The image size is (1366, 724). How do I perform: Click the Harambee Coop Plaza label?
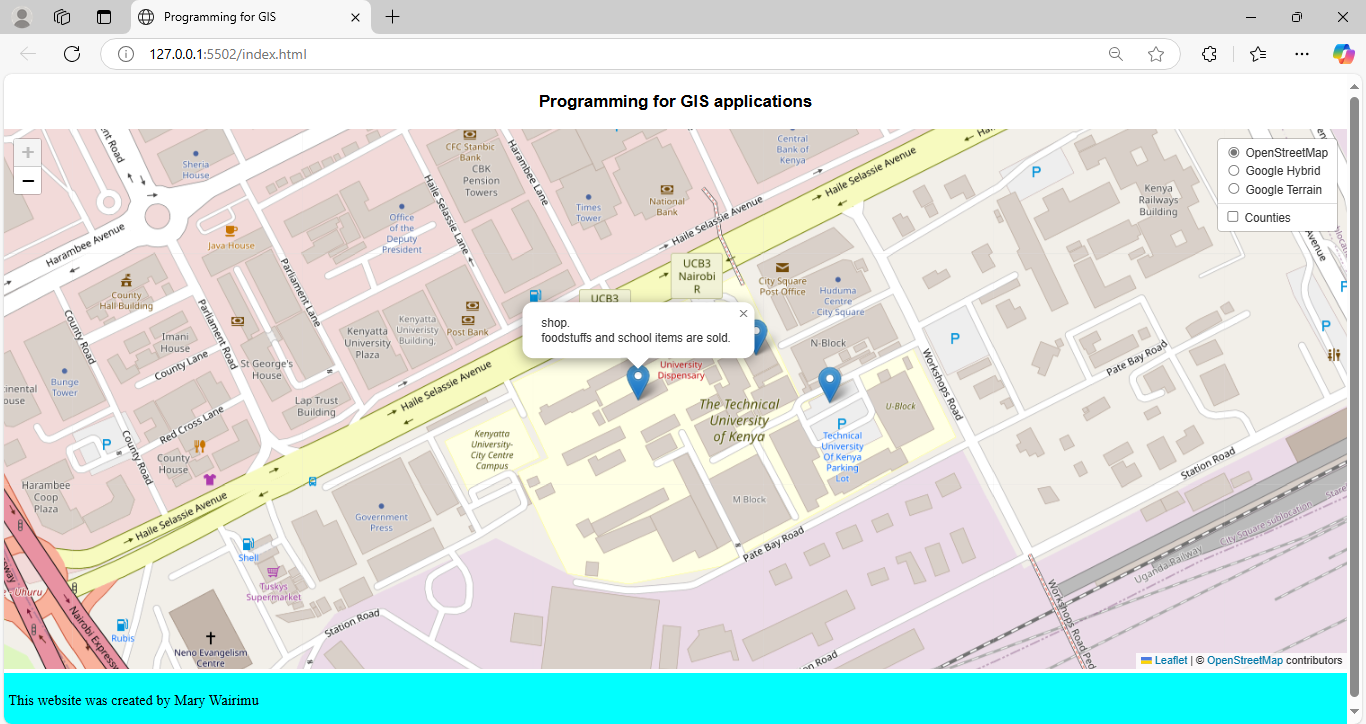pos(46,497)
